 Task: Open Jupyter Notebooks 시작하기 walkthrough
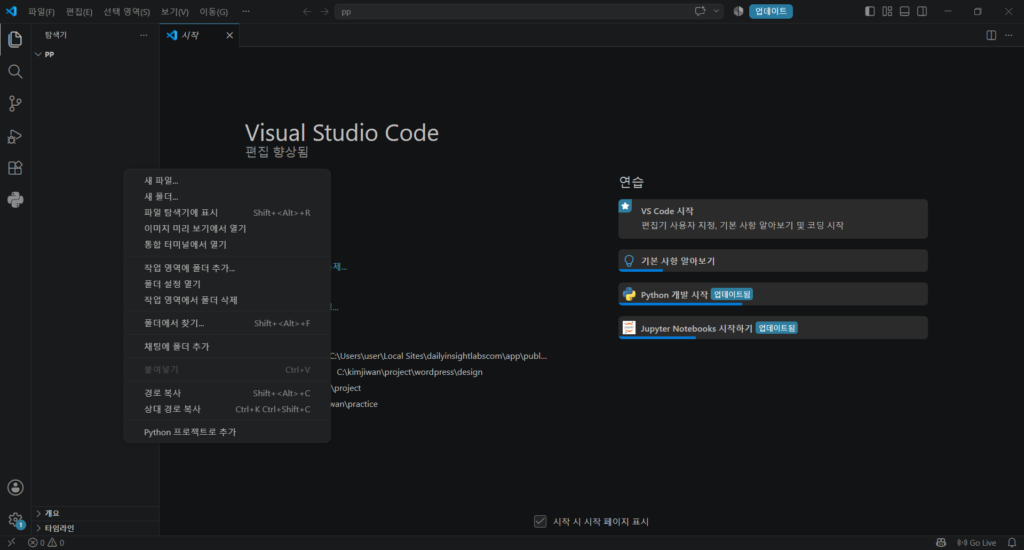point(773,328)
